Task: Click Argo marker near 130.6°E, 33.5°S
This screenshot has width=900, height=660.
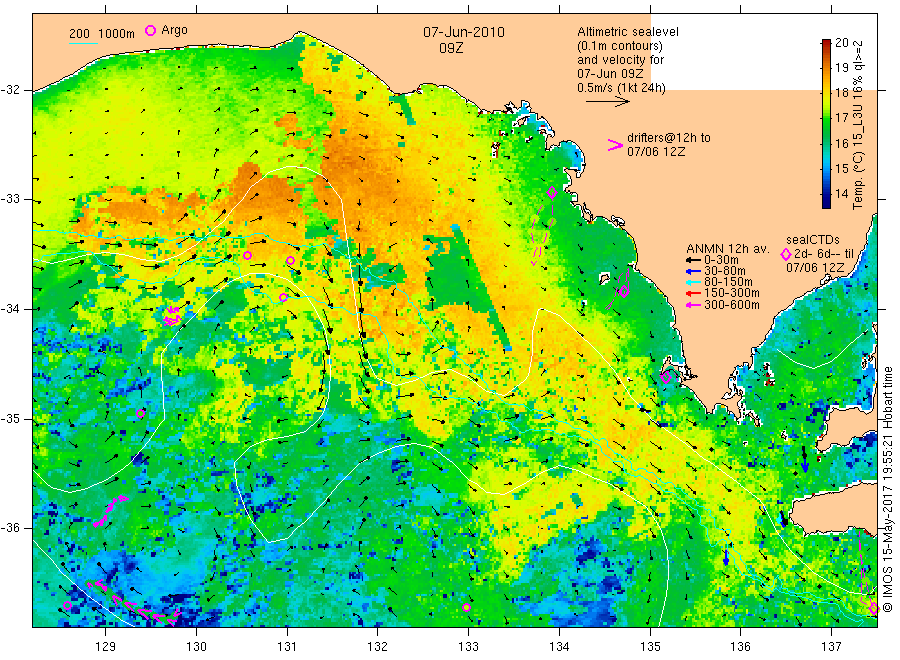Action: tap(247, 255)
